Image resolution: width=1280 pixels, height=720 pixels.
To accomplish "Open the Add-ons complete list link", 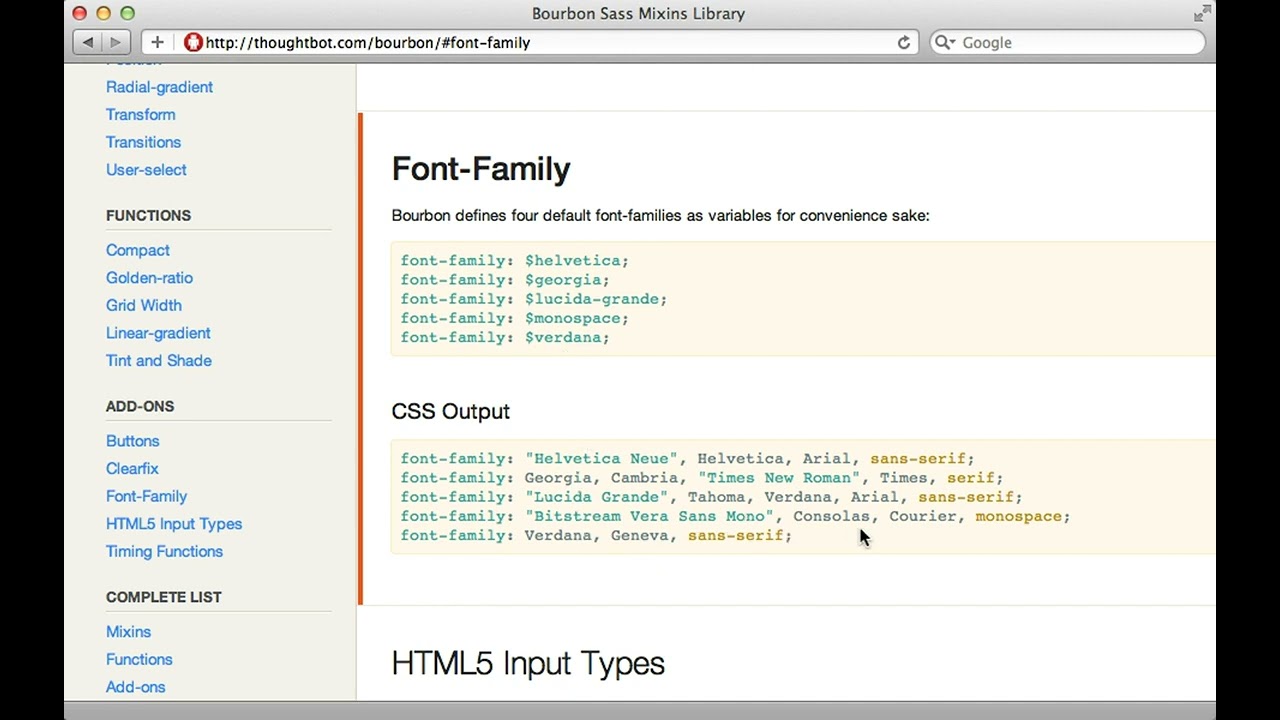I will coord(135,687).
